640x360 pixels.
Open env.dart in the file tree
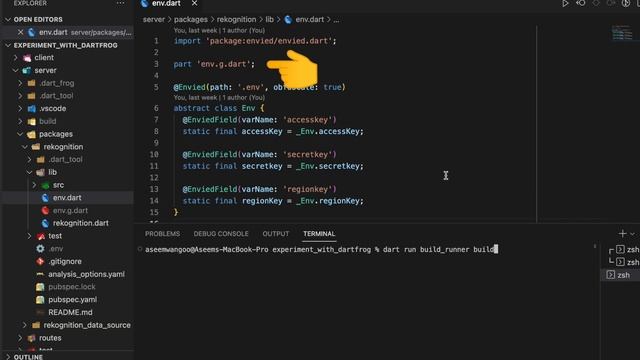pyautogui.click(x=67, y=198)
